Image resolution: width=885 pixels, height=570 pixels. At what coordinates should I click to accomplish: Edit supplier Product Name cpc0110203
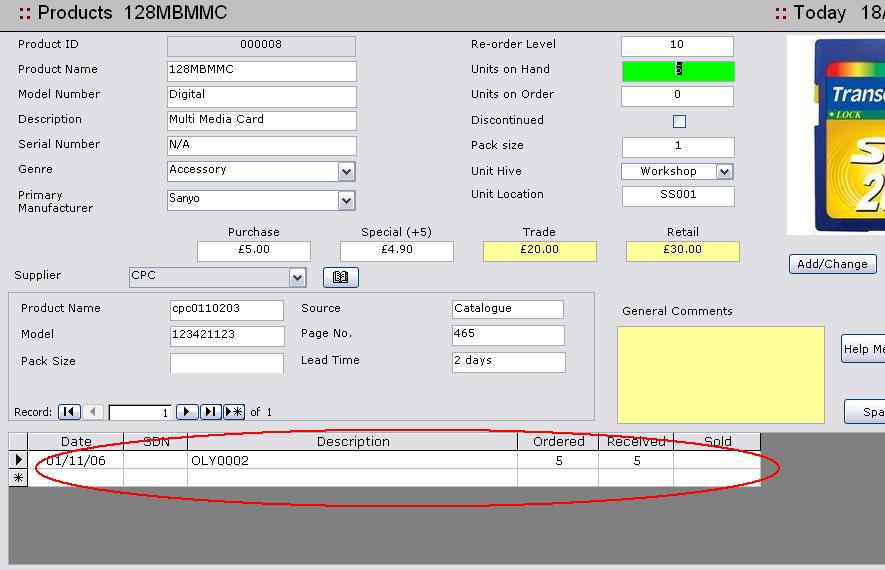pyautogui.click(x=227, y=310)
